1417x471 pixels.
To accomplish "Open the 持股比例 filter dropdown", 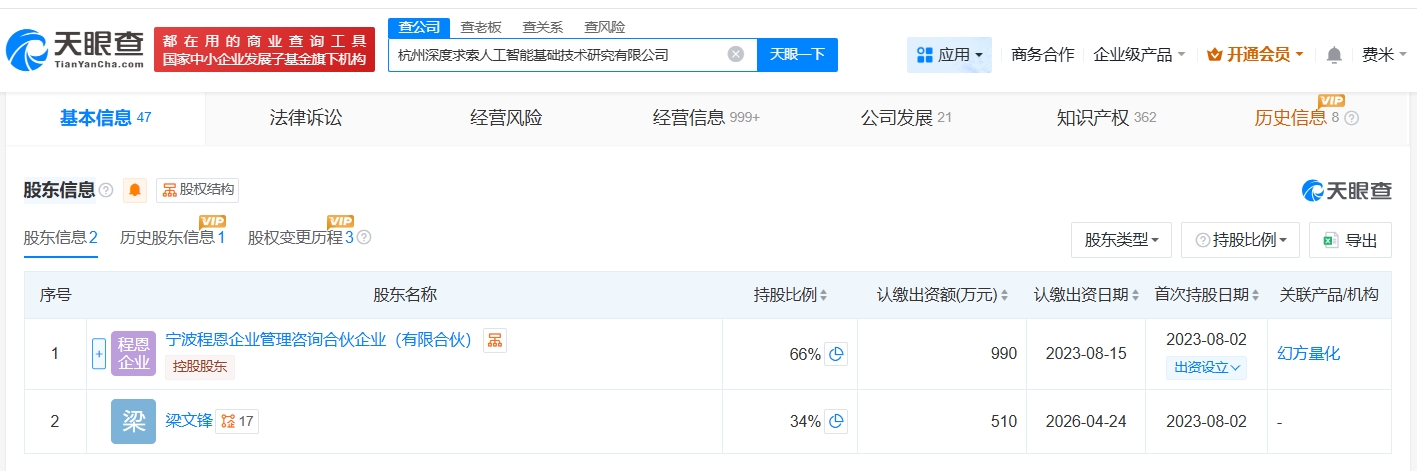I will click(1240, 240).
